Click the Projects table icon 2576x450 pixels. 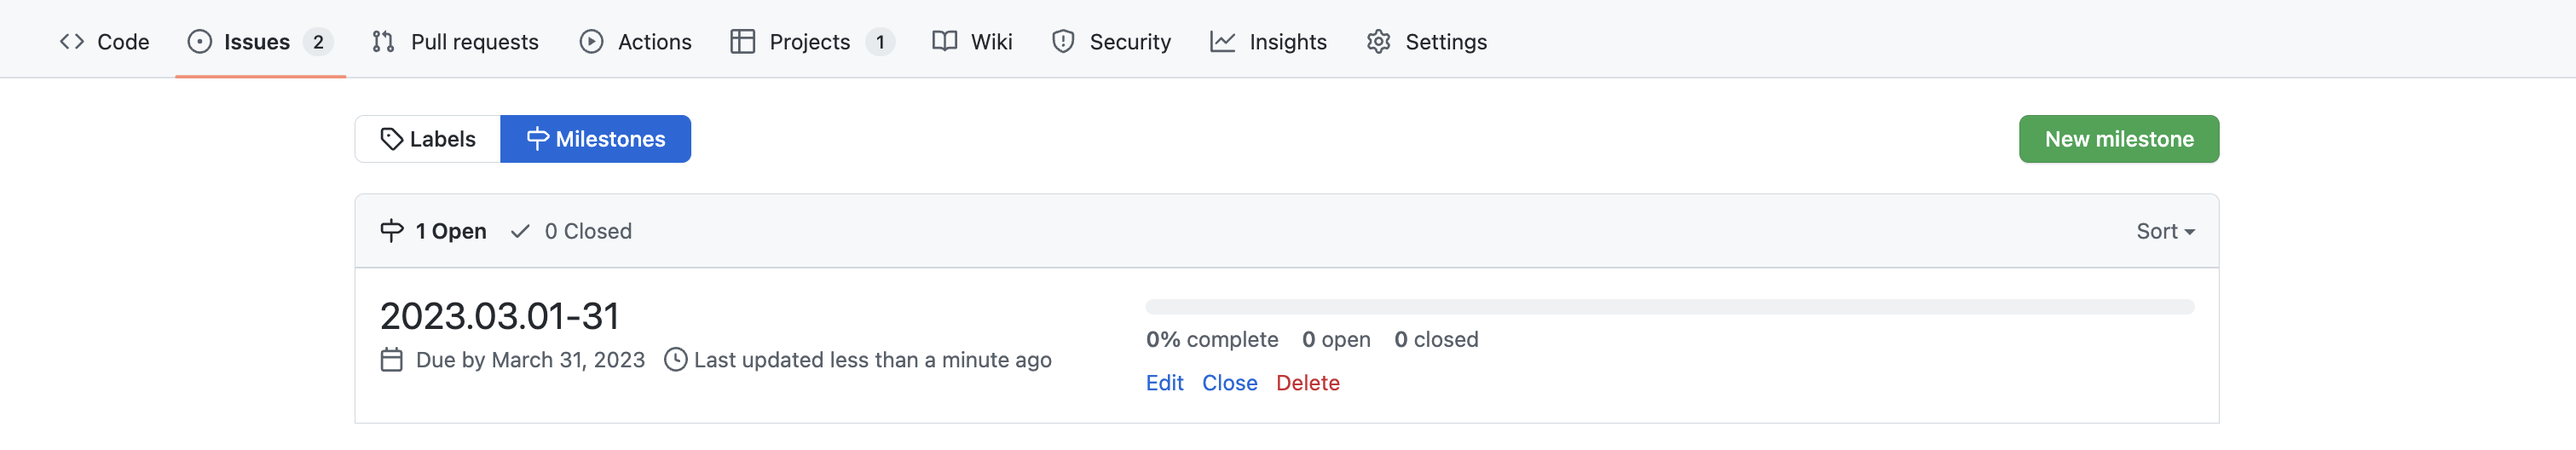coord(742,41)
